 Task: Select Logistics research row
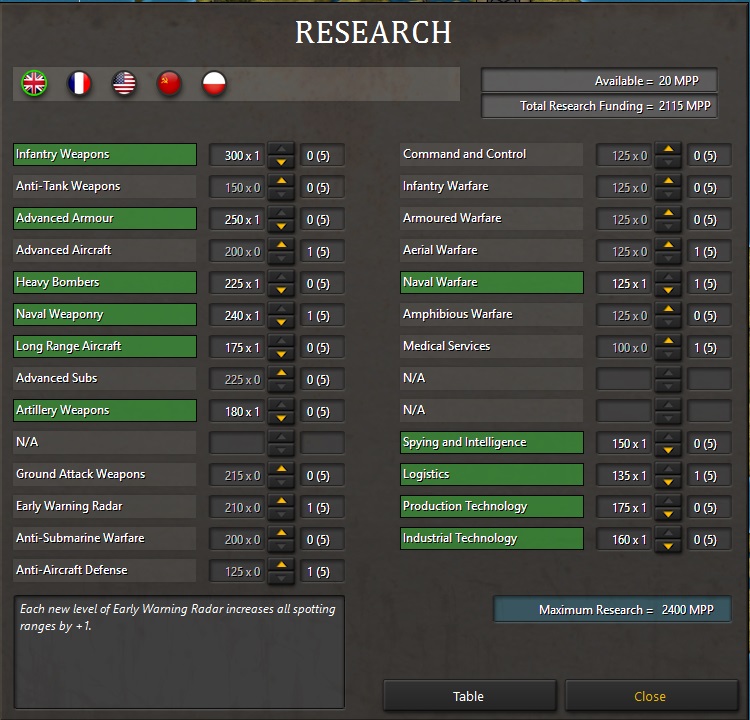[492, 475]
